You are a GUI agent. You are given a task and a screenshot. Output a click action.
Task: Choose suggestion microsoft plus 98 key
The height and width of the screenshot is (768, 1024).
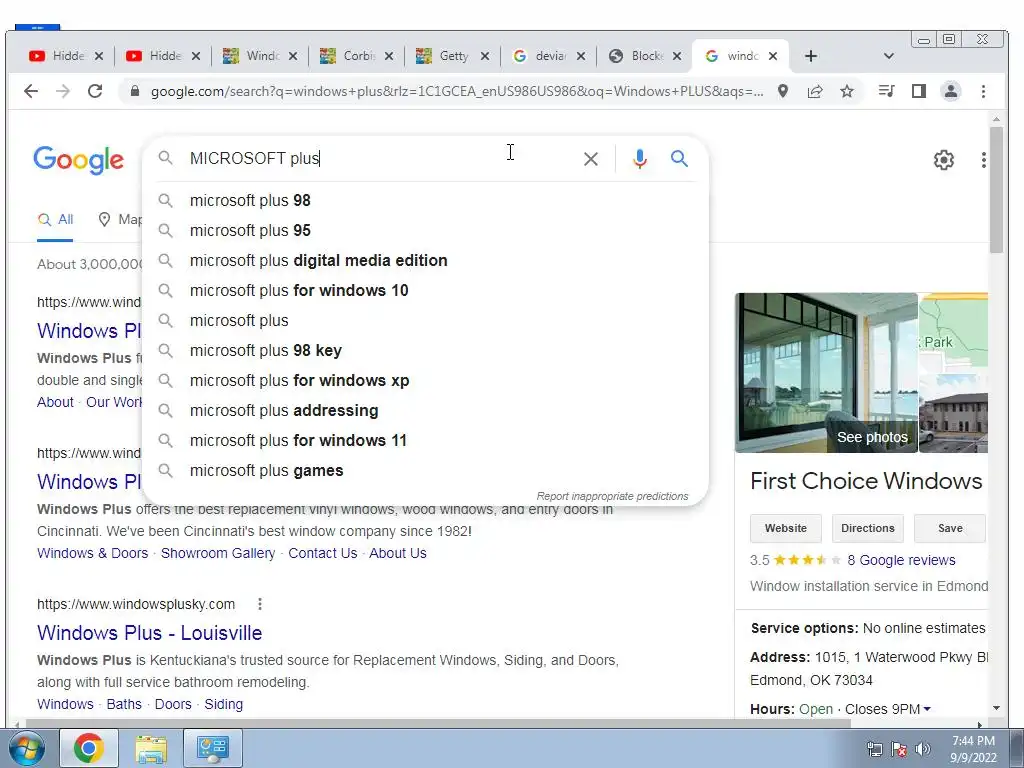pyautogui.click(x=425, y=351)
